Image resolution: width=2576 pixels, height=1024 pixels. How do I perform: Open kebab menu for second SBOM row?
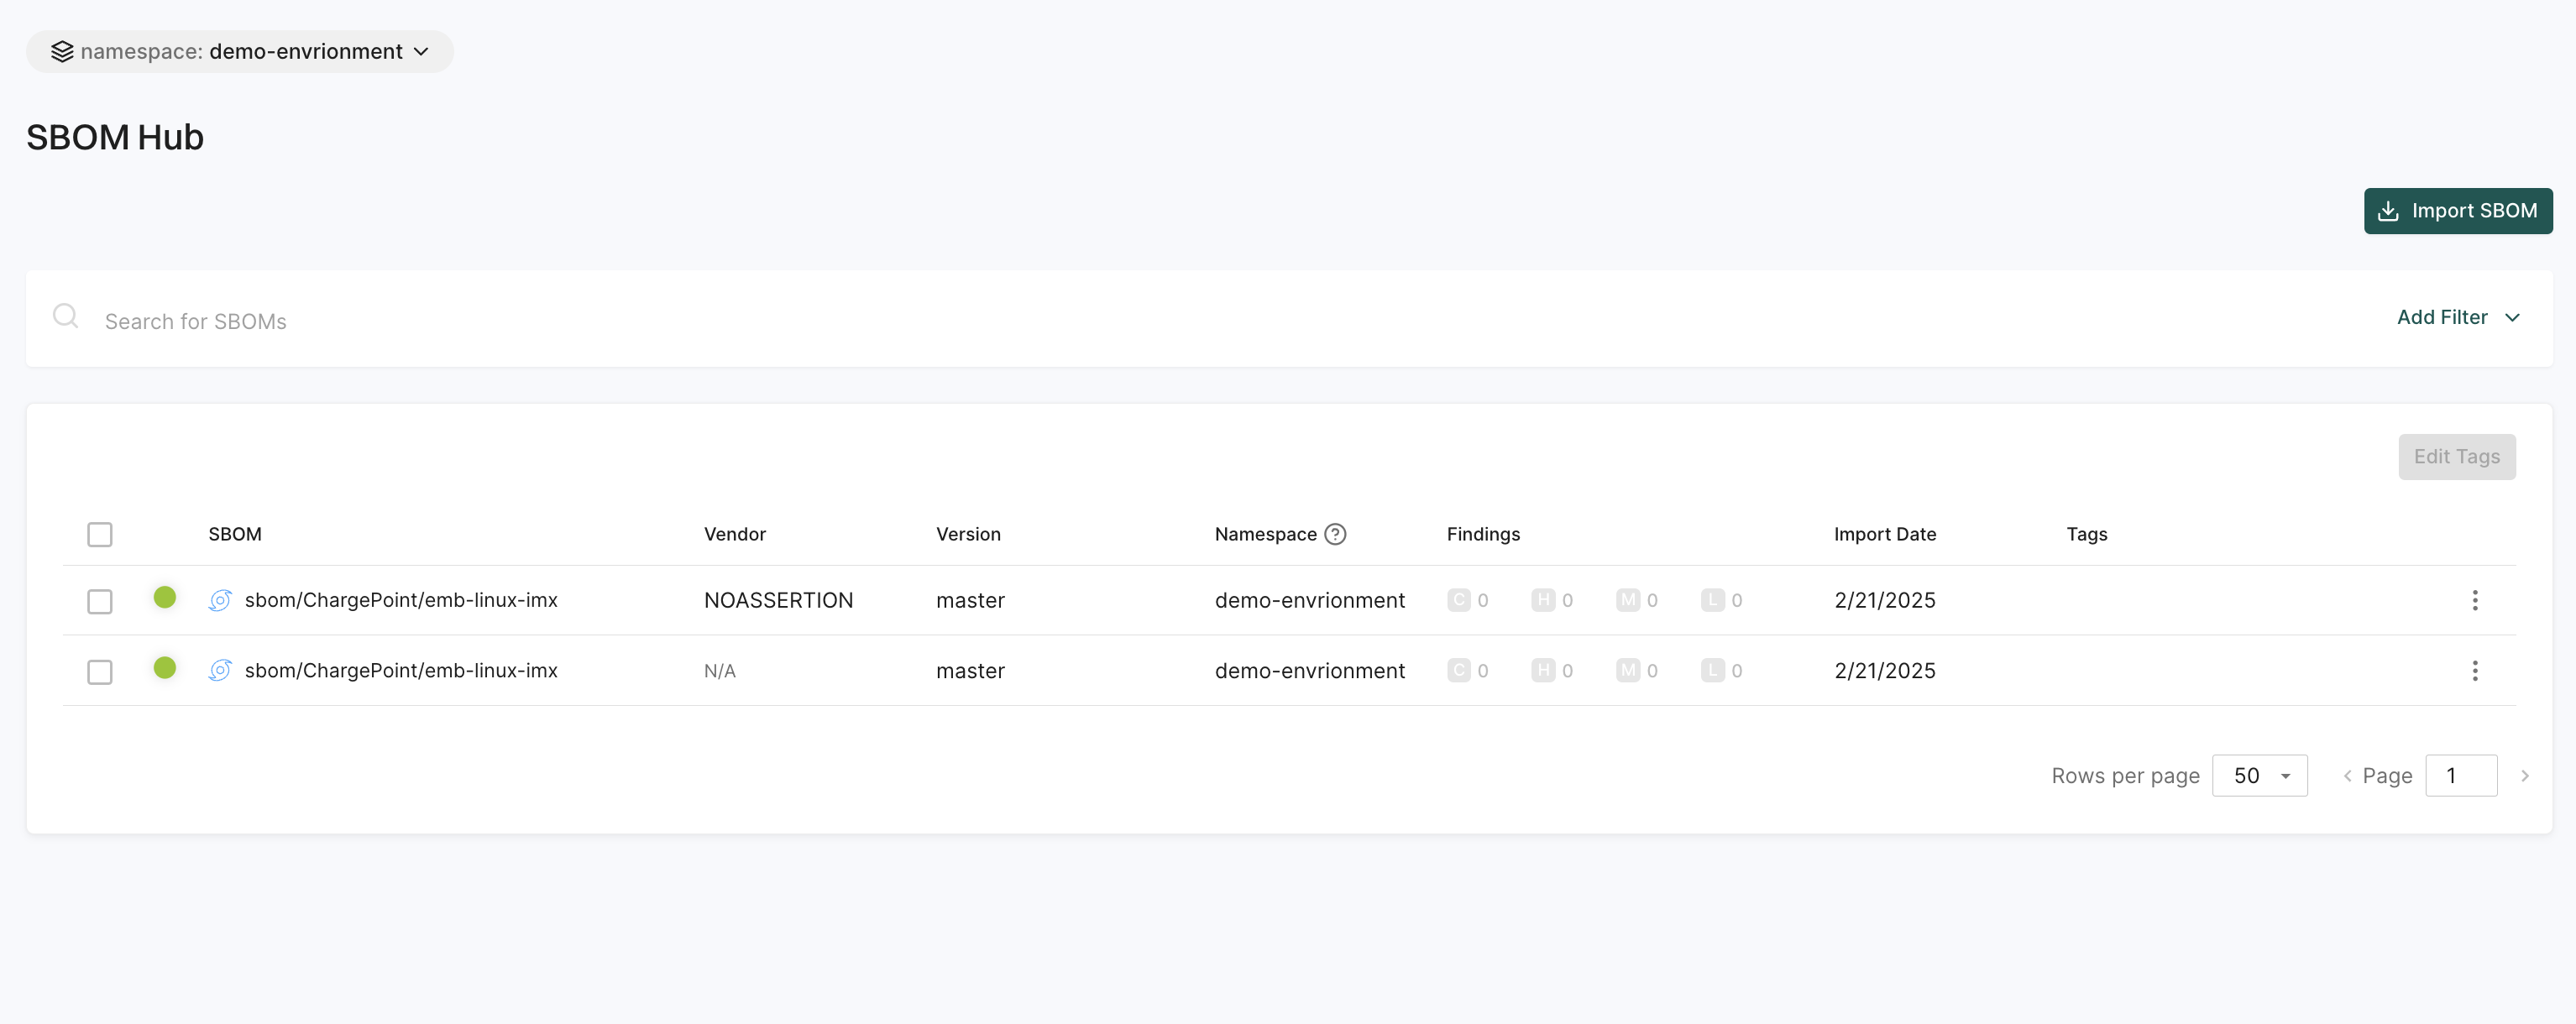point(2474,670)
